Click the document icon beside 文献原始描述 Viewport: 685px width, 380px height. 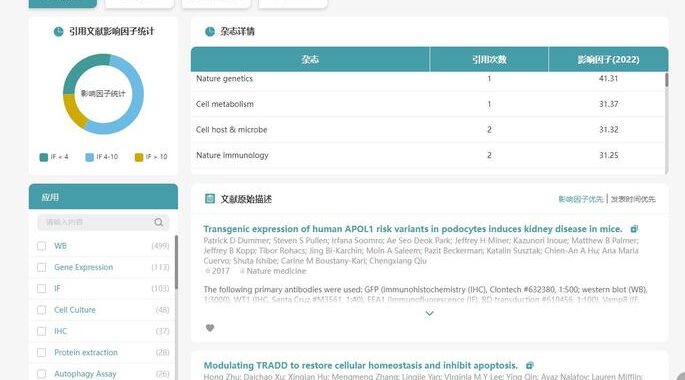tap(210, 199)
